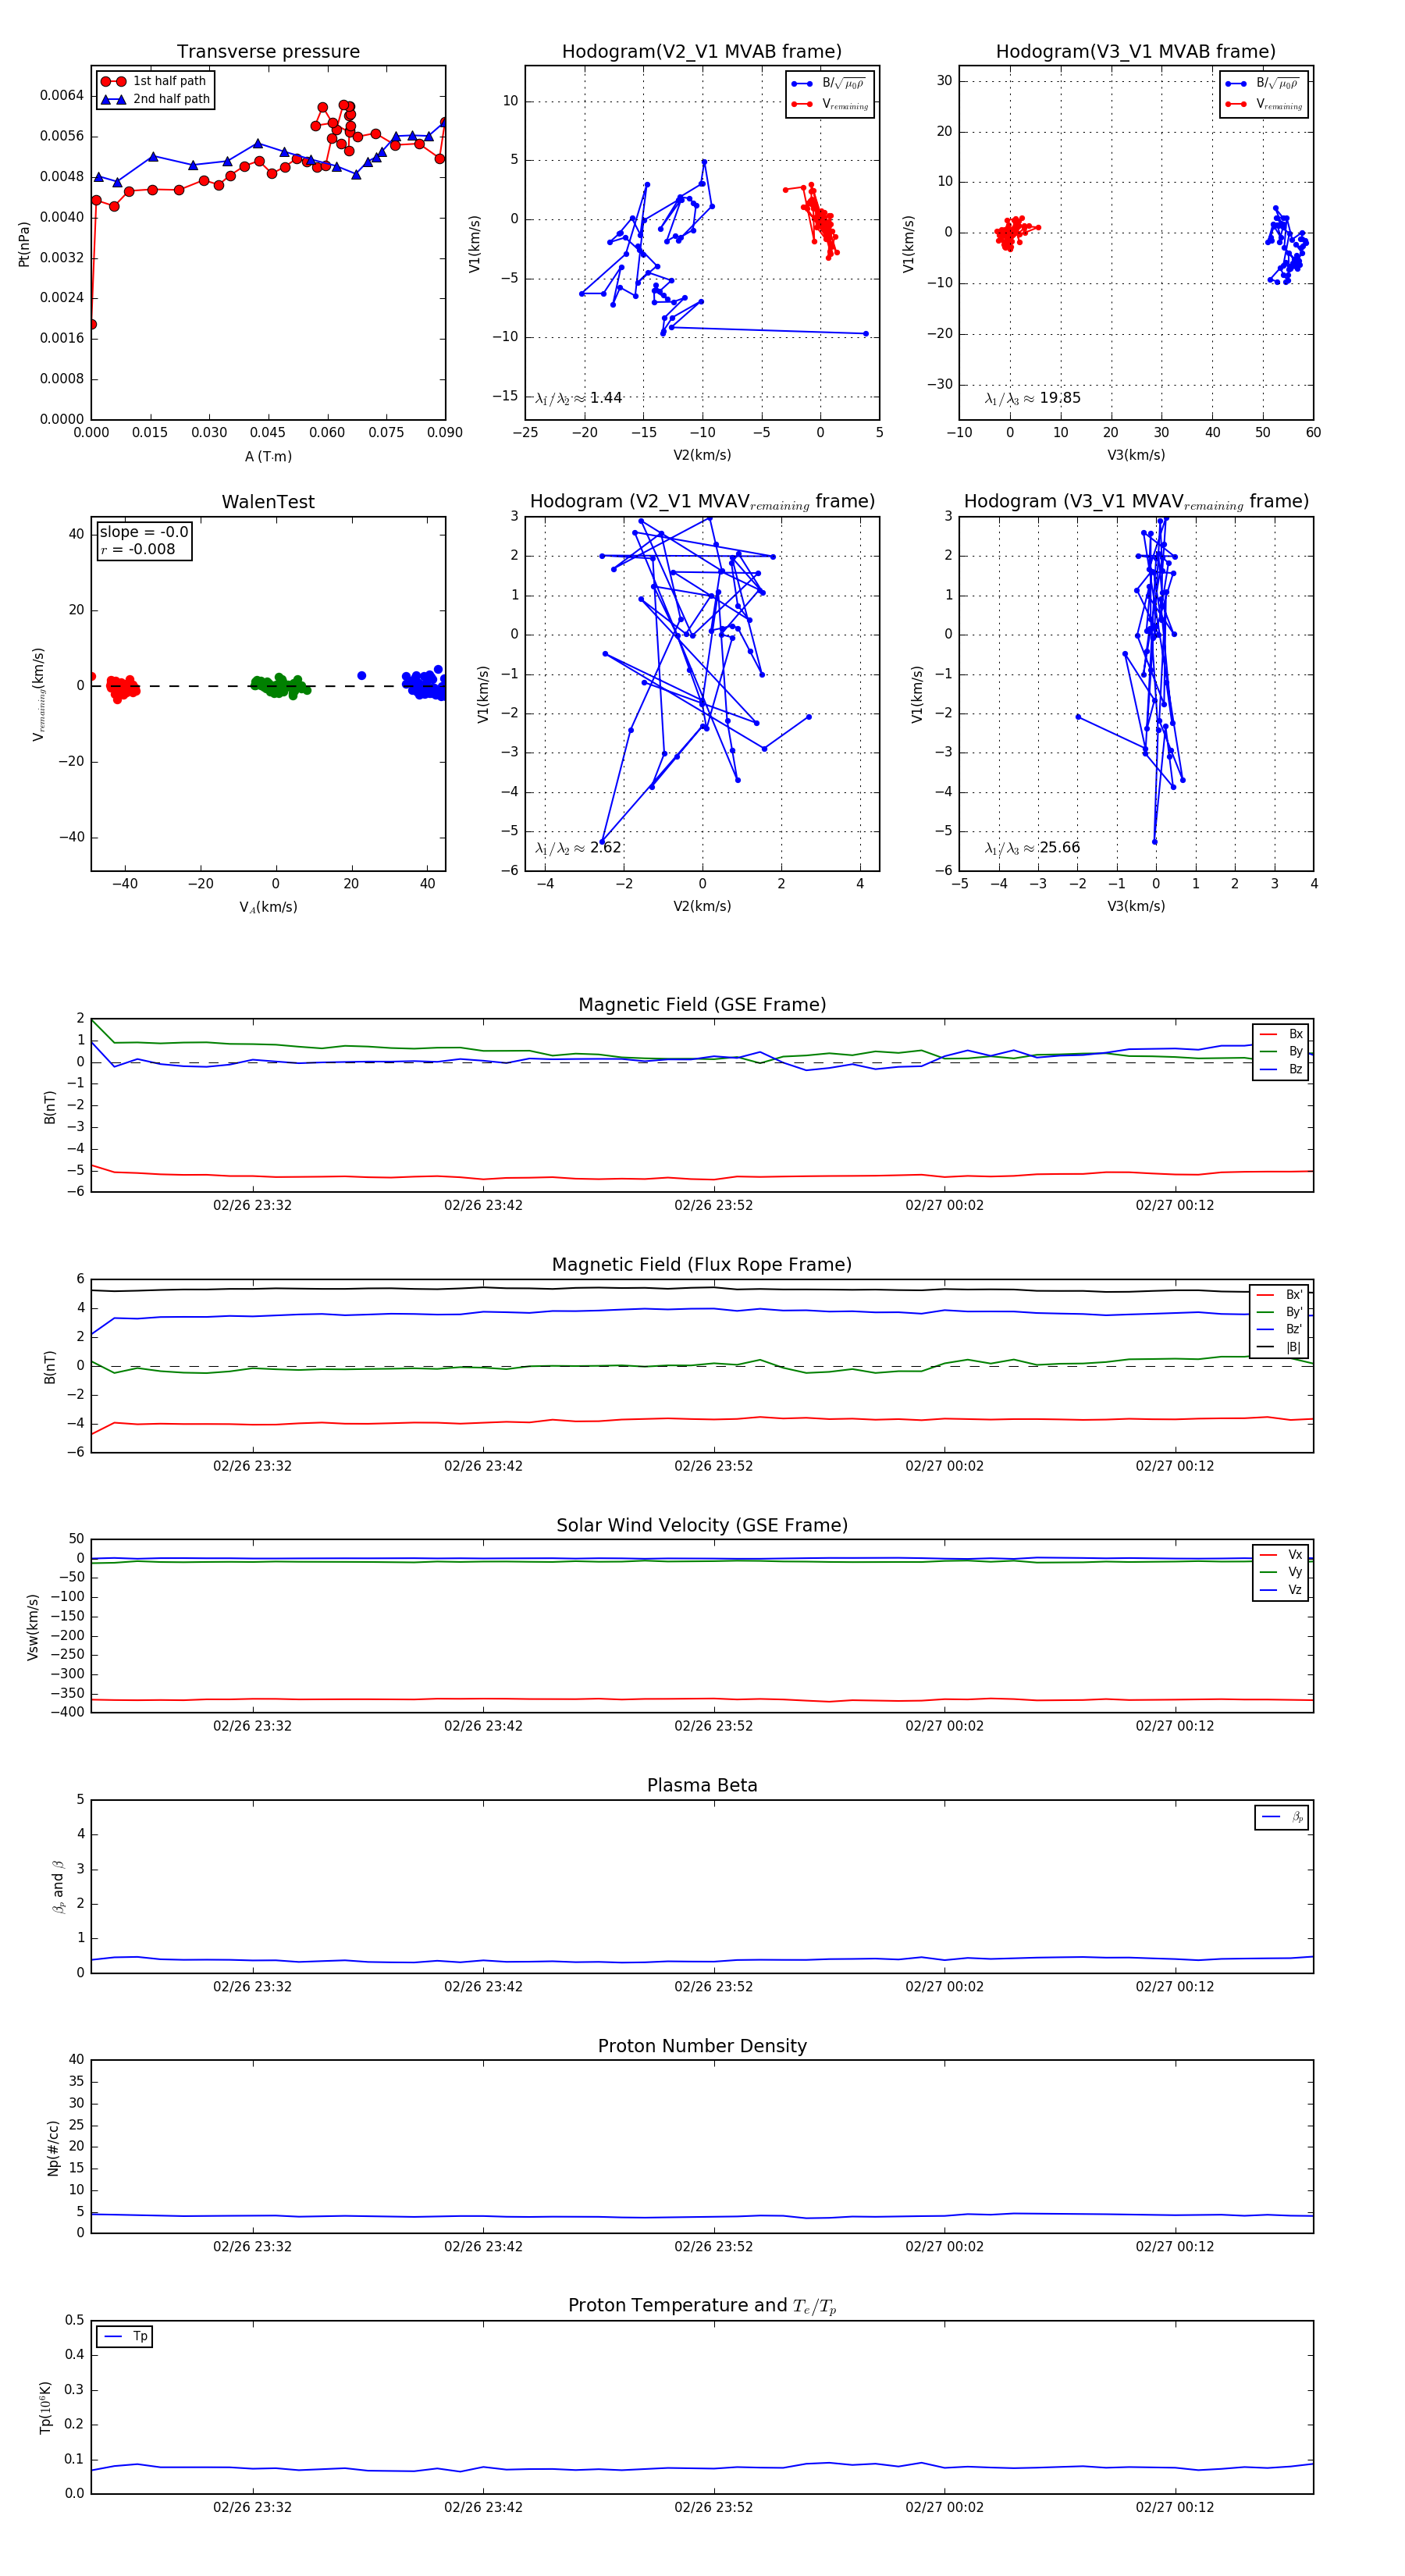
Task: Click the 'Proton Temperature and Te/Tp' title
Action: click(x=702, y=2306)
